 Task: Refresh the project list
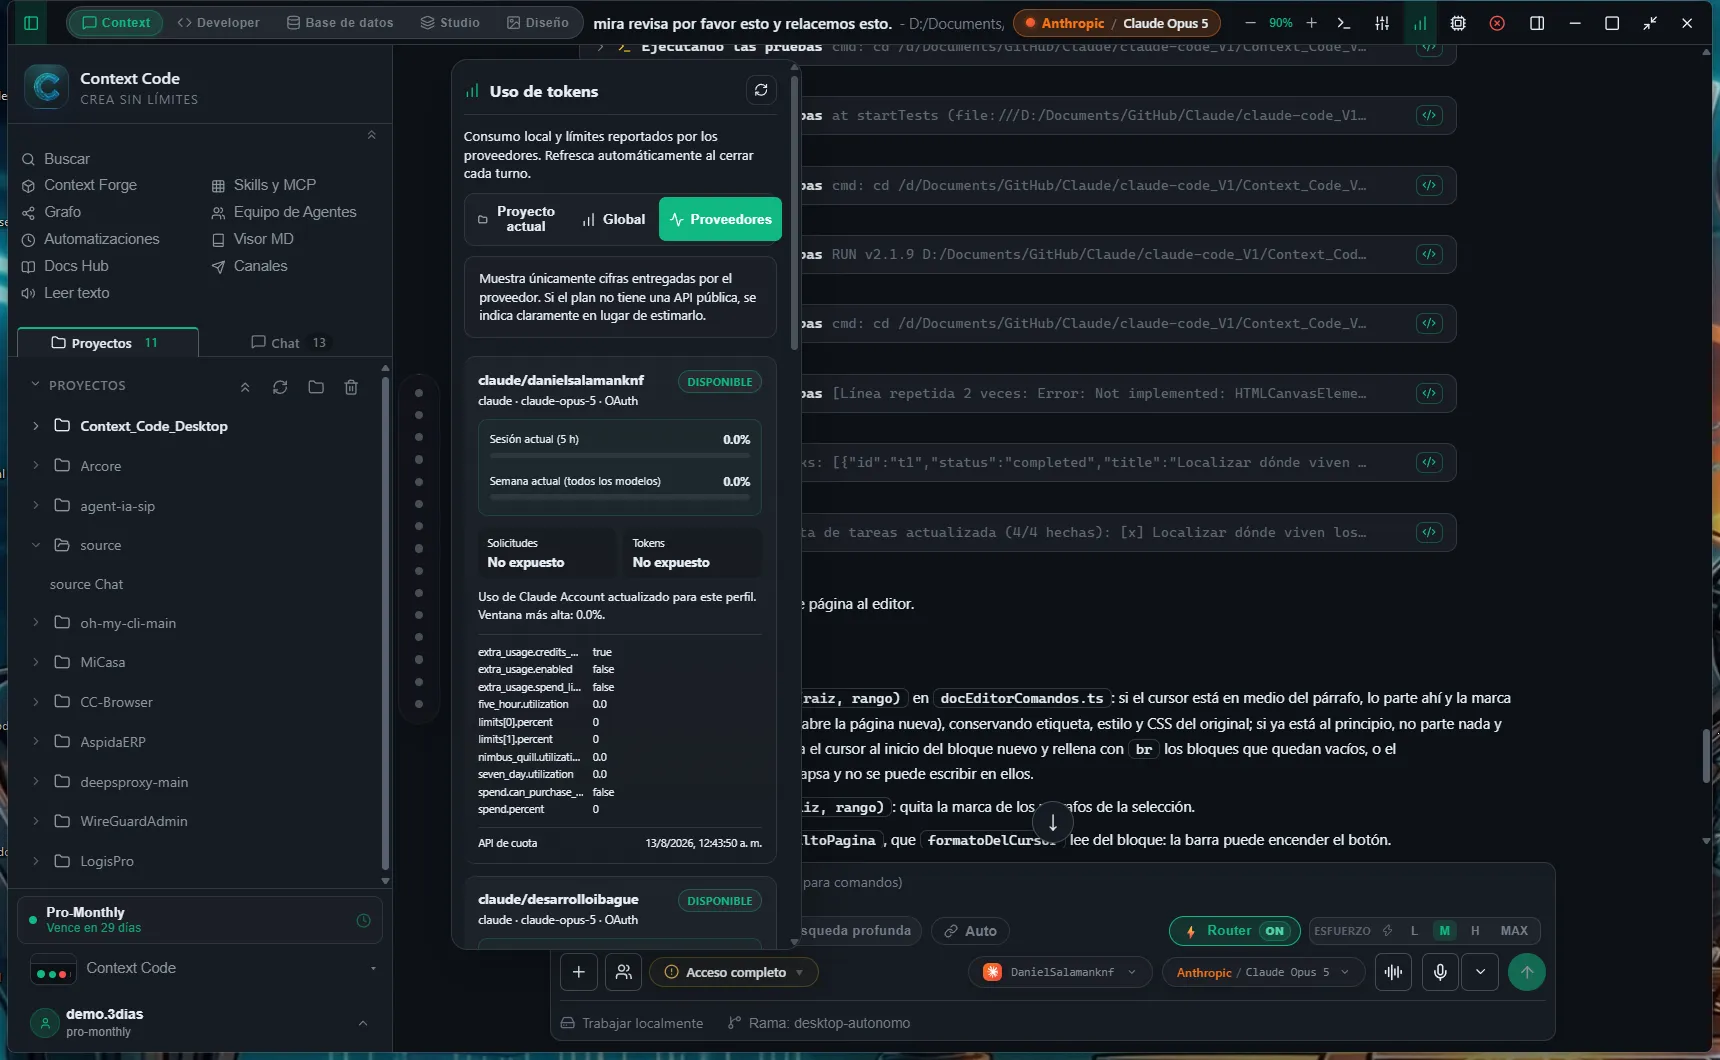[280, 387]
